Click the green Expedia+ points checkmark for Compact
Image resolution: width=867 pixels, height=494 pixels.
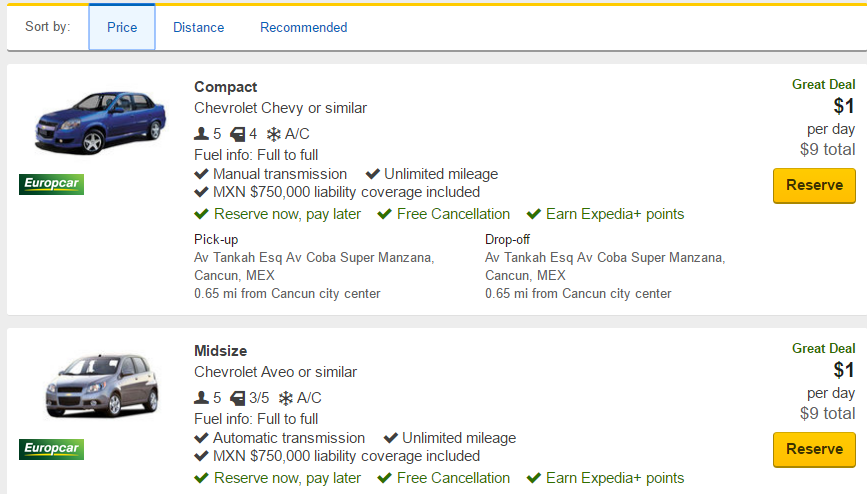[x=534, y=214]
